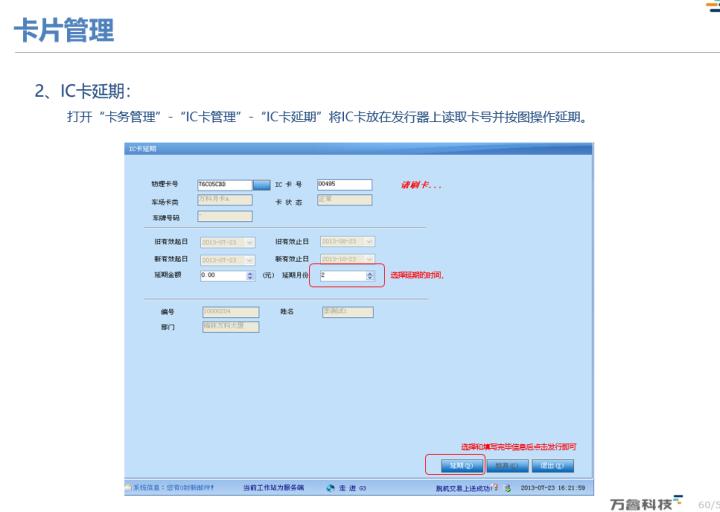
Task: Click the 卡状态 read-only field
Action: [x=344, y=200]
